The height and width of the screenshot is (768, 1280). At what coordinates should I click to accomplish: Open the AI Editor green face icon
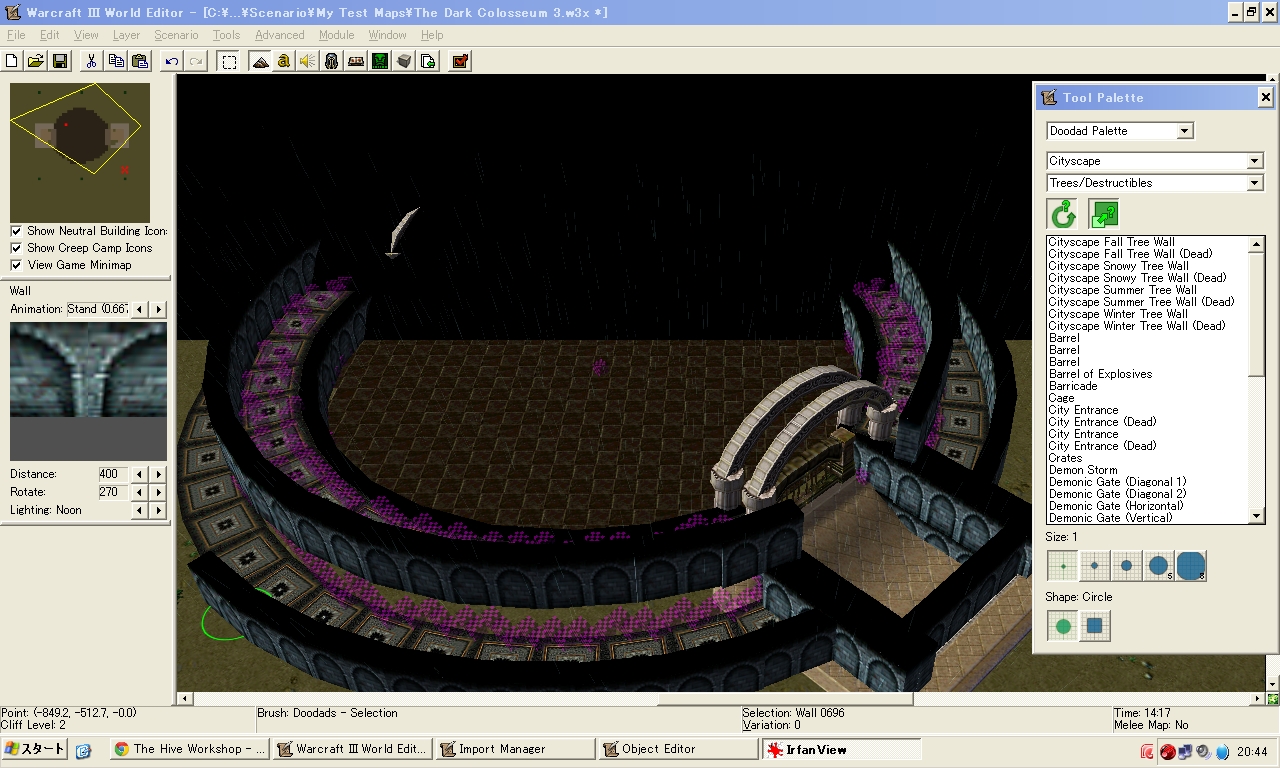380,61
